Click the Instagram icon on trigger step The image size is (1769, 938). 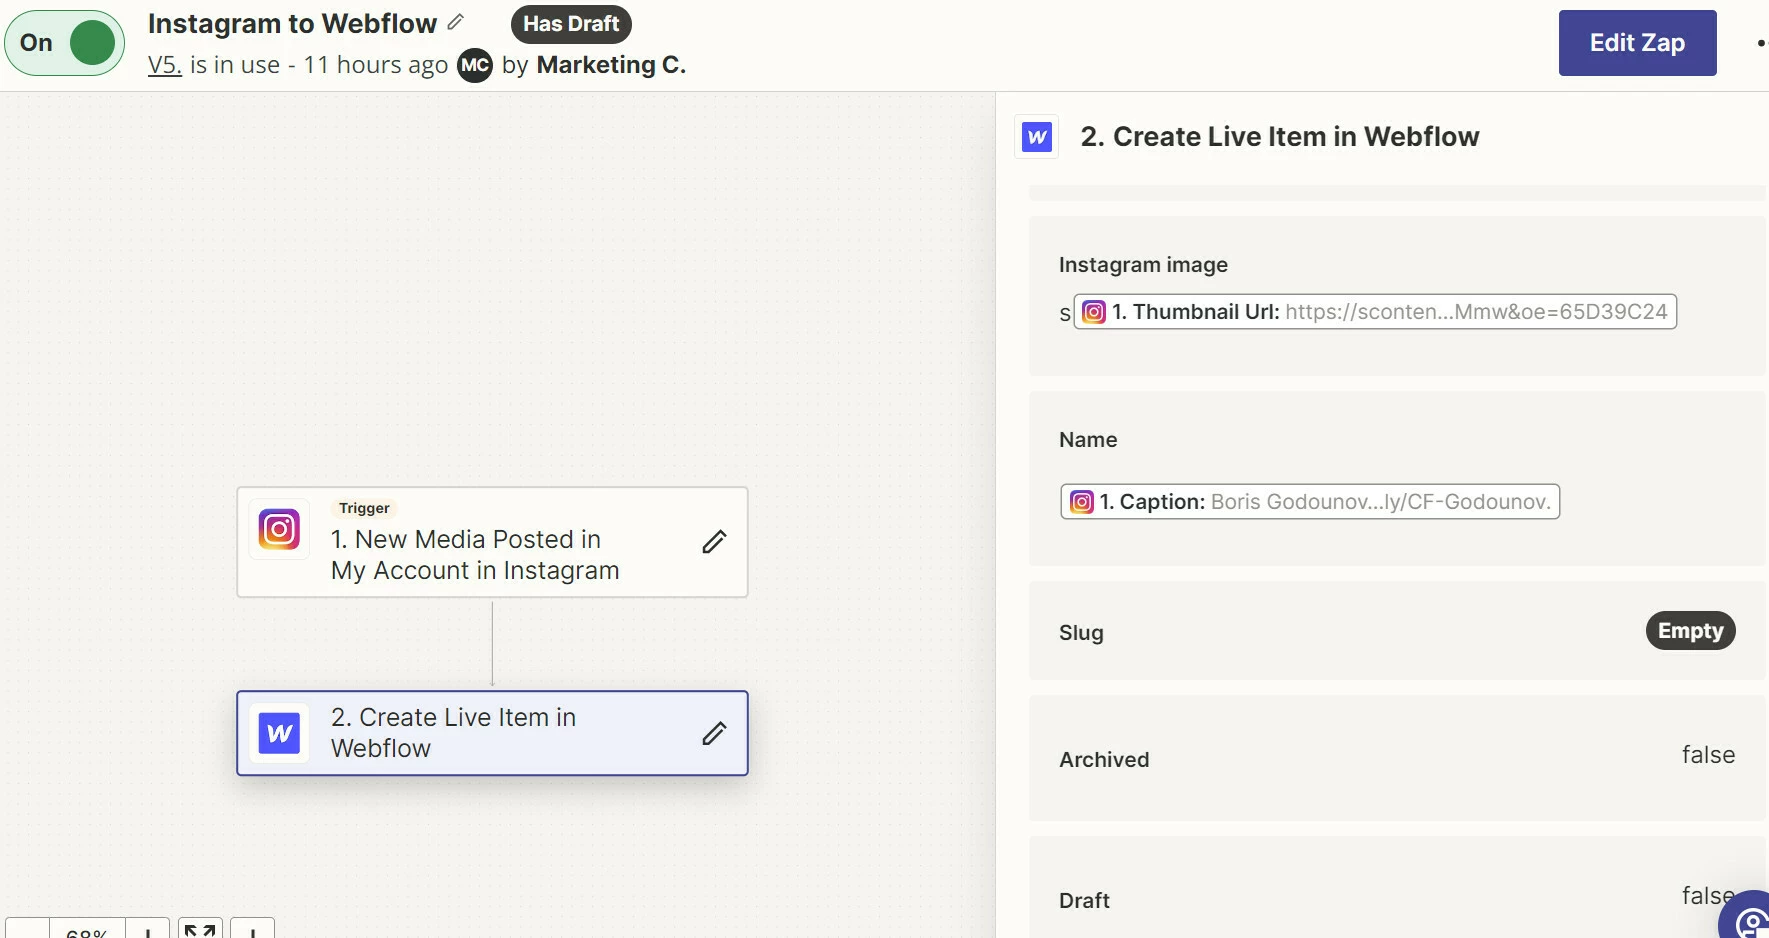click(x=279, y=529)
